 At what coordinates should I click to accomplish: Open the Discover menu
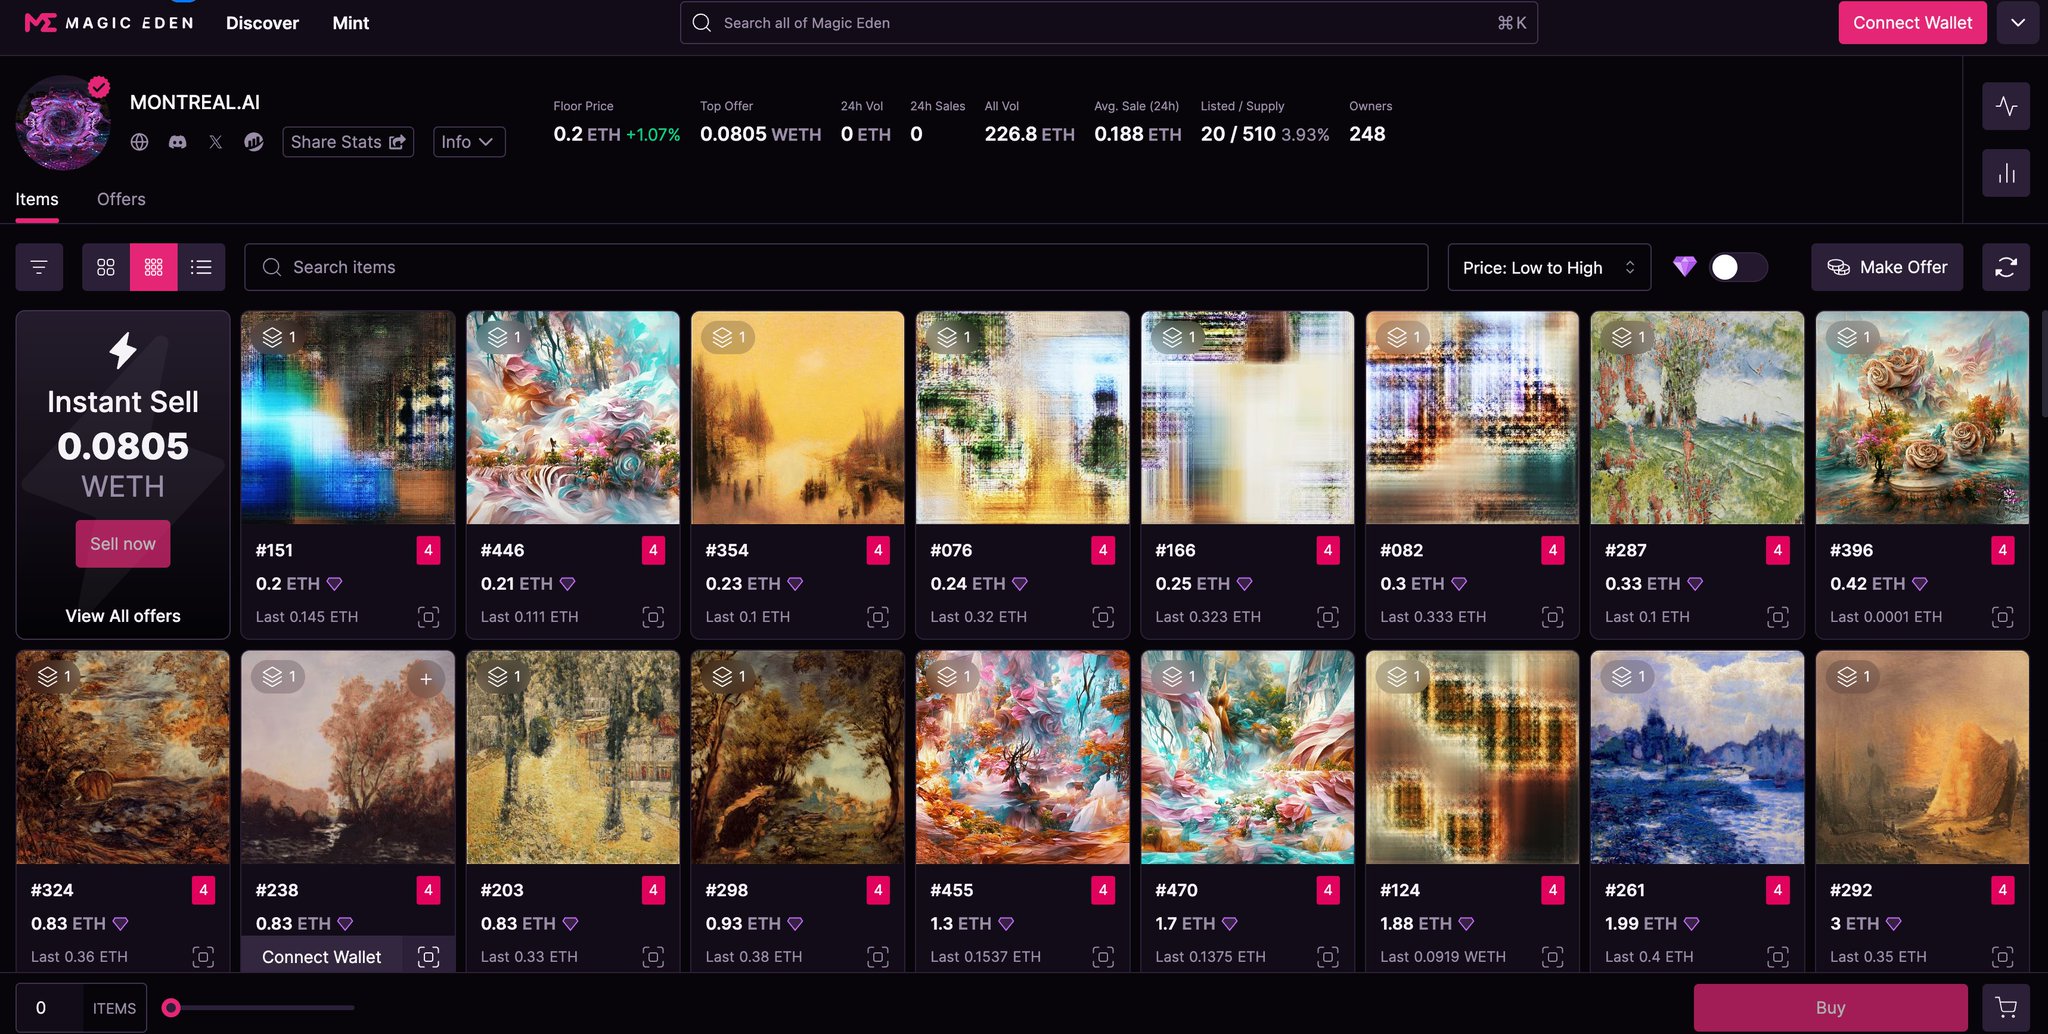262,23
